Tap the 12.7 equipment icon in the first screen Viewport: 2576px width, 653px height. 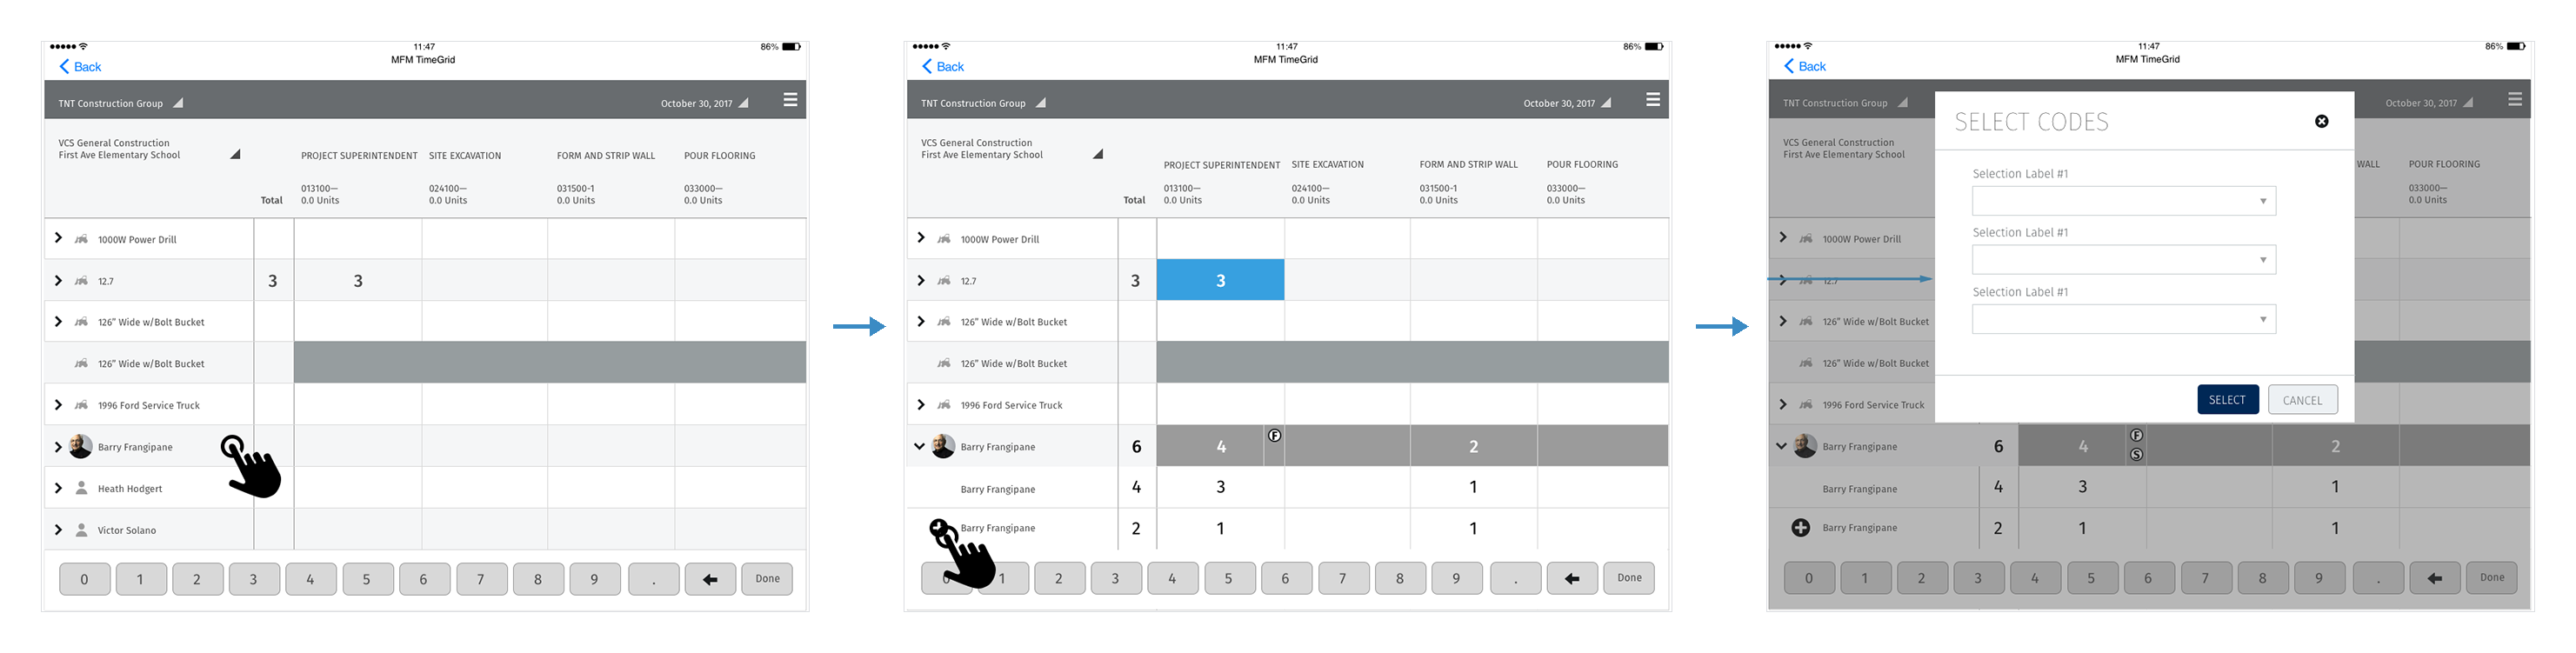pyautogui.click(x=81, y=281)
